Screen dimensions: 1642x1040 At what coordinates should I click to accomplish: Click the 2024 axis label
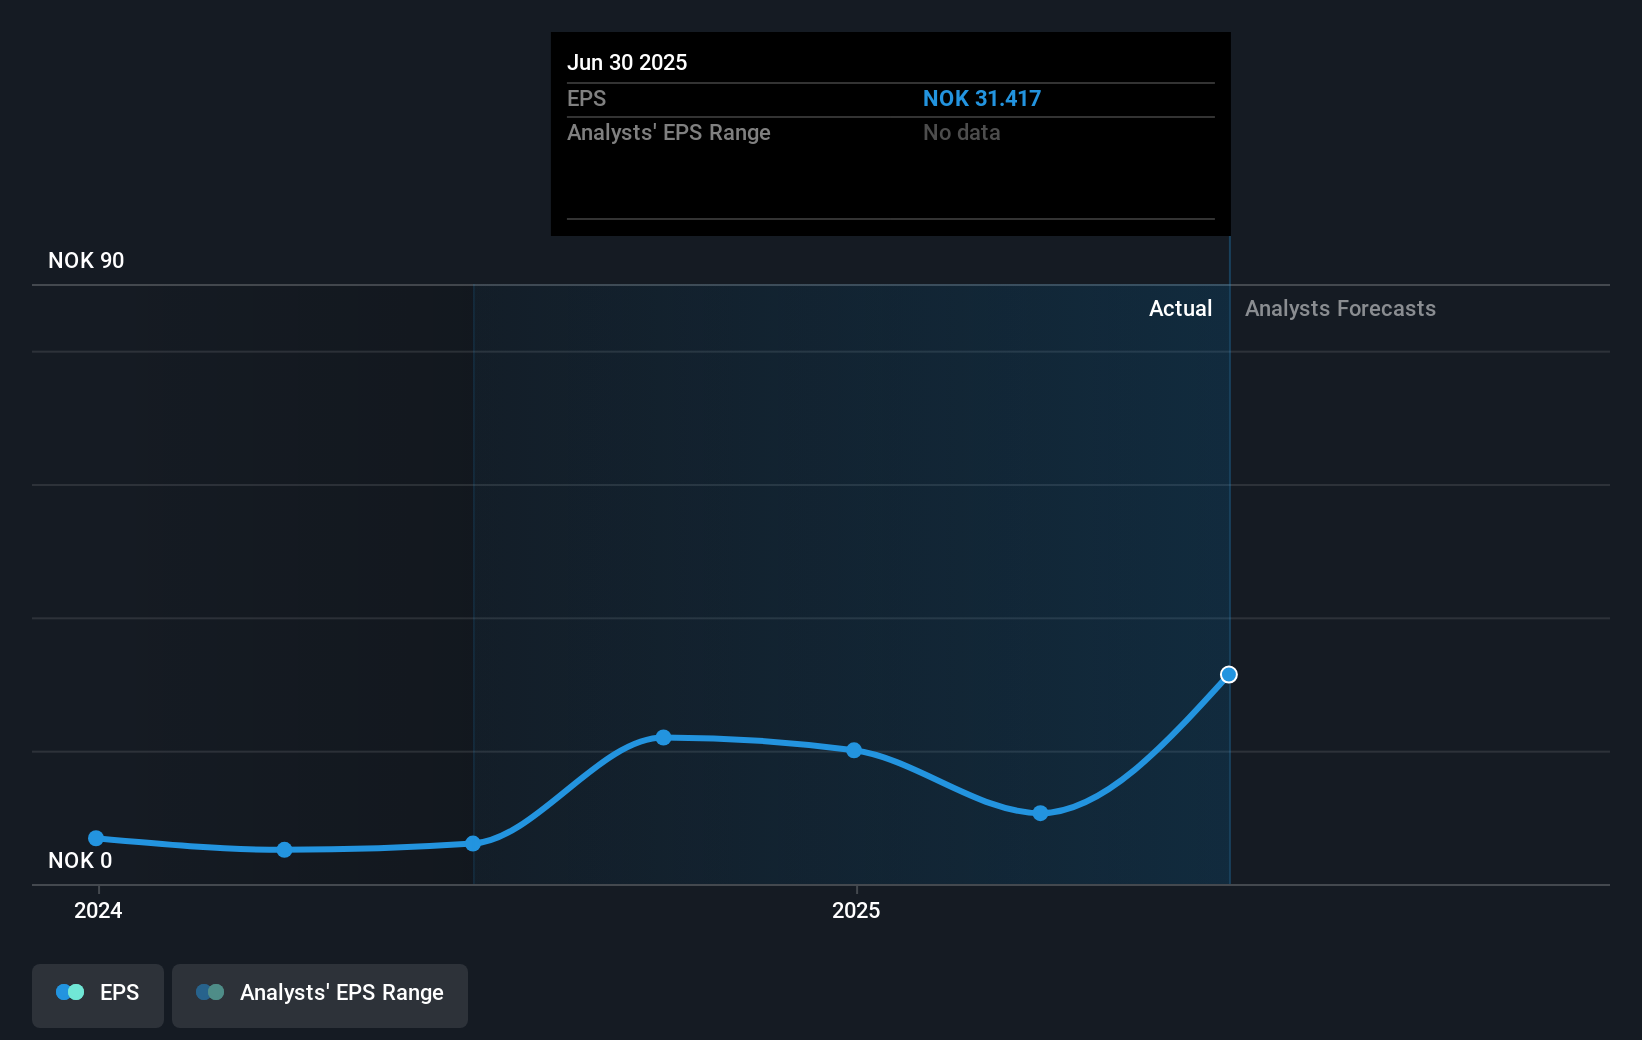pyautogui.click(x=98, y=911)
